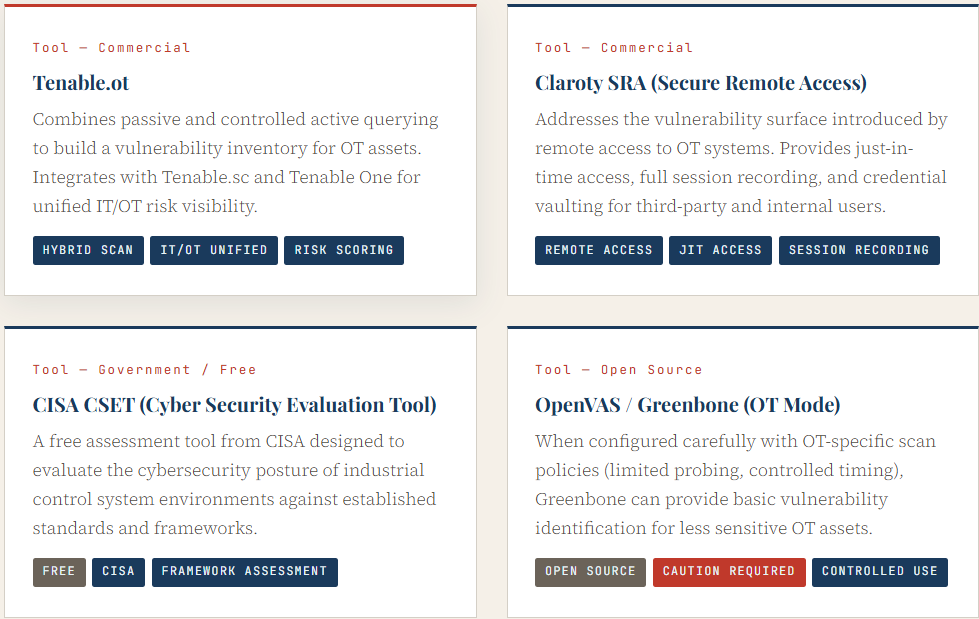Select the HYBRID SCAN tag
The image size is (979, 619).
coord(88,250)
